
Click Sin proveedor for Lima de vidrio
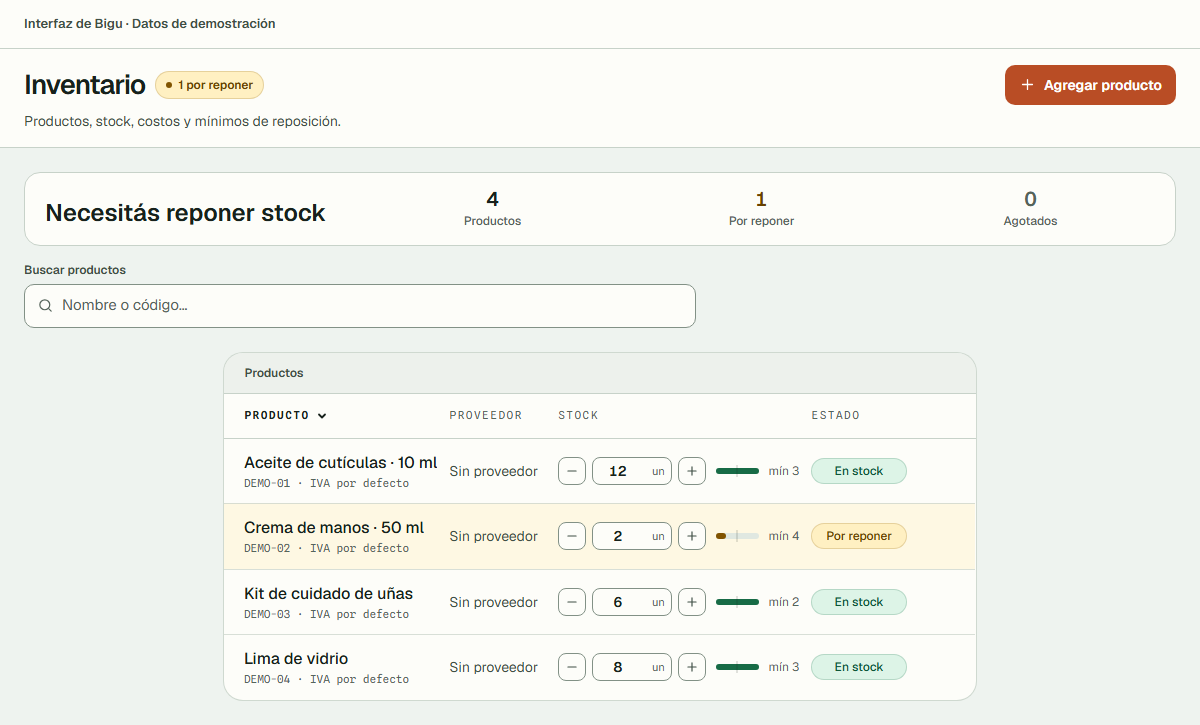pos(493,667)
